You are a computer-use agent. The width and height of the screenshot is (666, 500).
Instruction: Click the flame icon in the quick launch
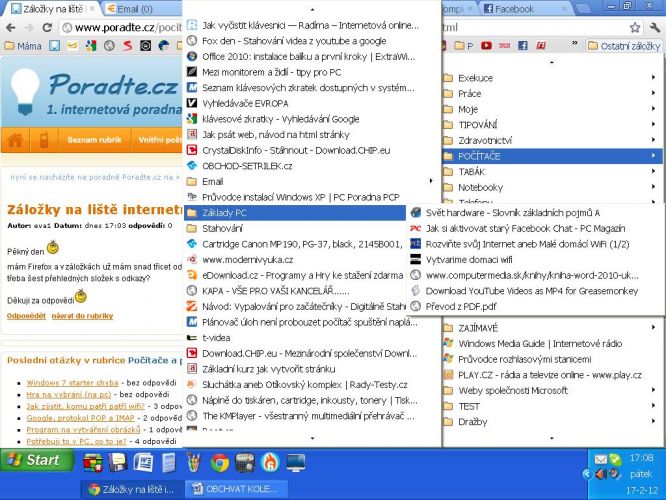click(270, 462)
